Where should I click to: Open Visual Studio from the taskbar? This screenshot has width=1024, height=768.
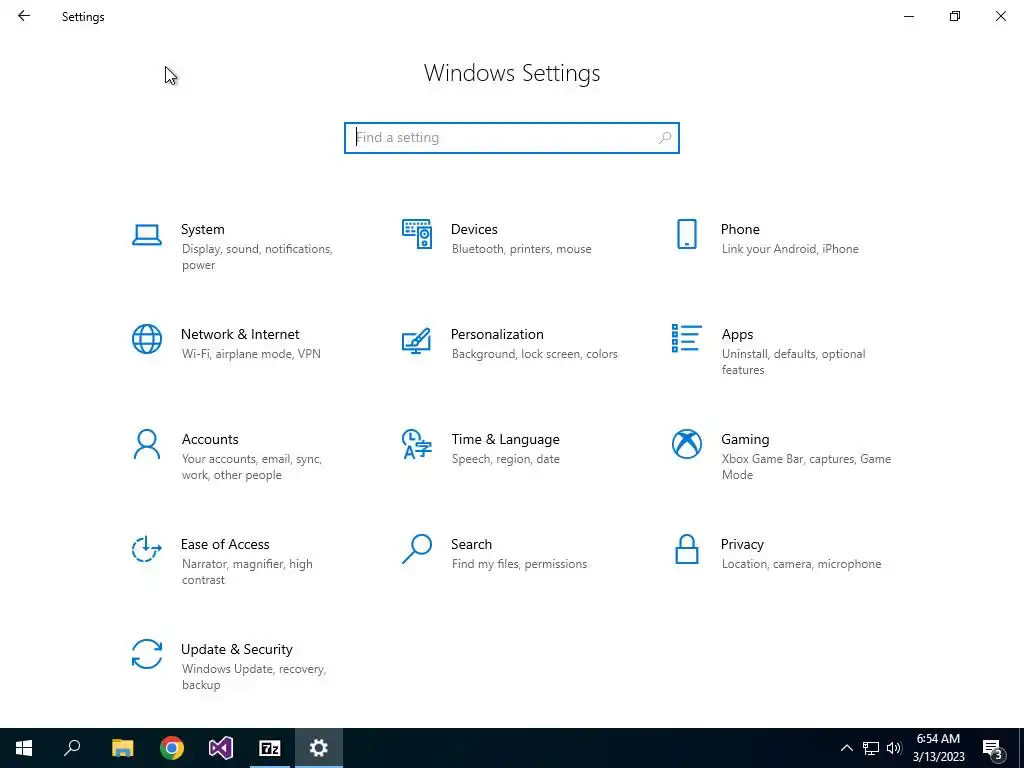tap(221, 748)
